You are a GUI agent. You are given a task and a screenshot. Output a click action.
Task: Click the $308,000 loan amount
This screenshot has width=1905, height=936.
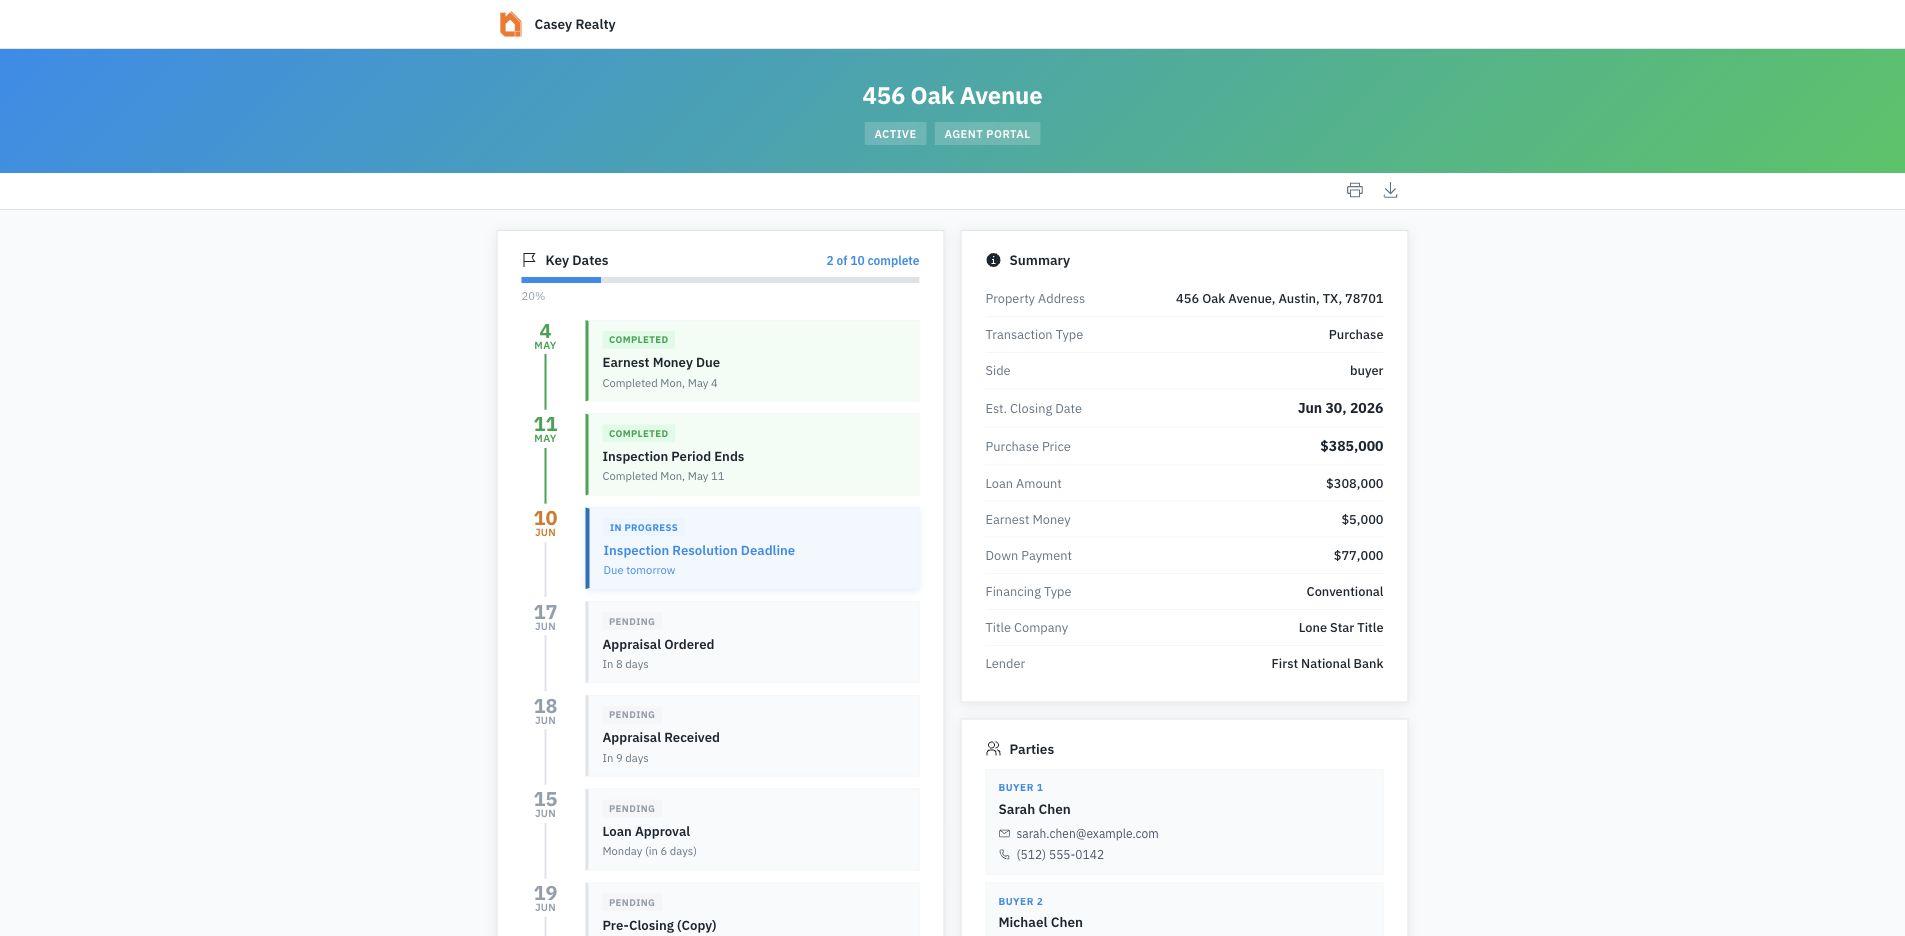1354,483
